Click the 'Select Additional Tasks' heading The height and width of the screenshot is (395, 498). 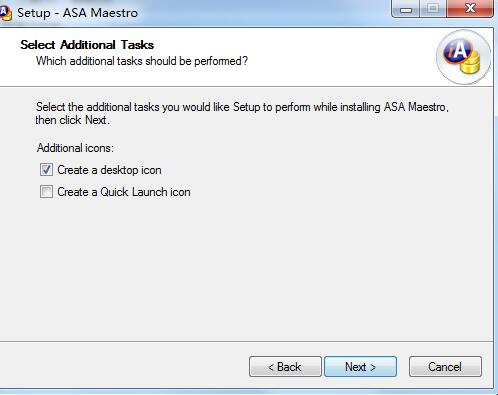tap(87, 45)
